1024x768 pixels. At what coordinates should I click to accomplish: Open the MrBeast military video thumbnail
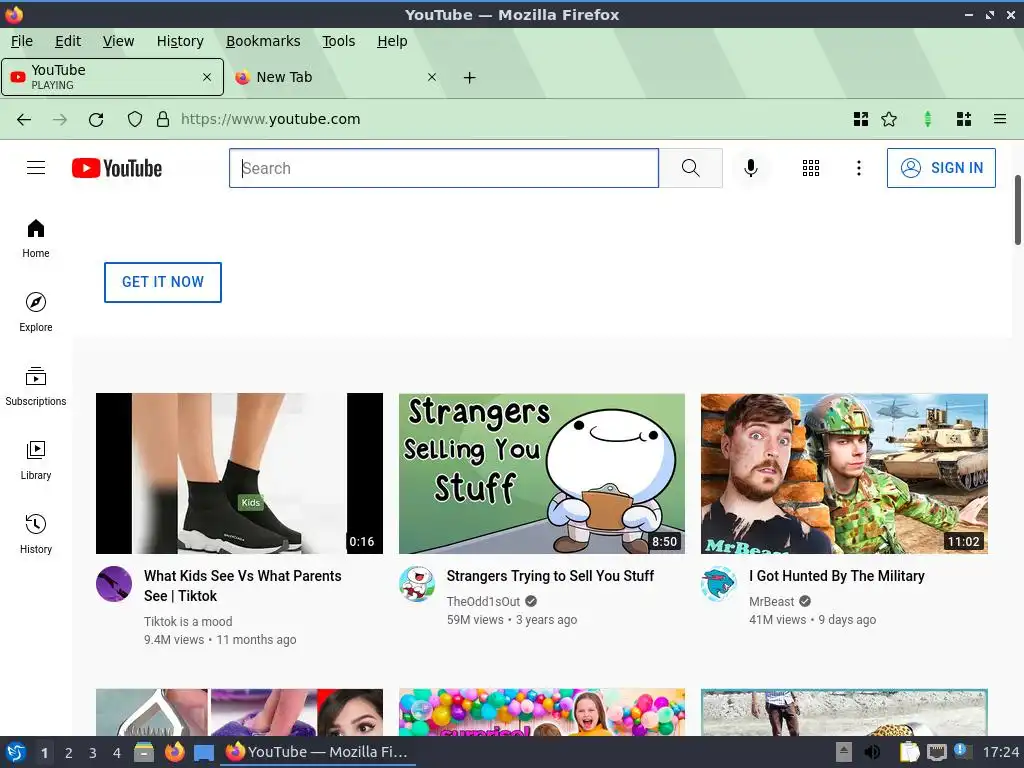(844, 473)
